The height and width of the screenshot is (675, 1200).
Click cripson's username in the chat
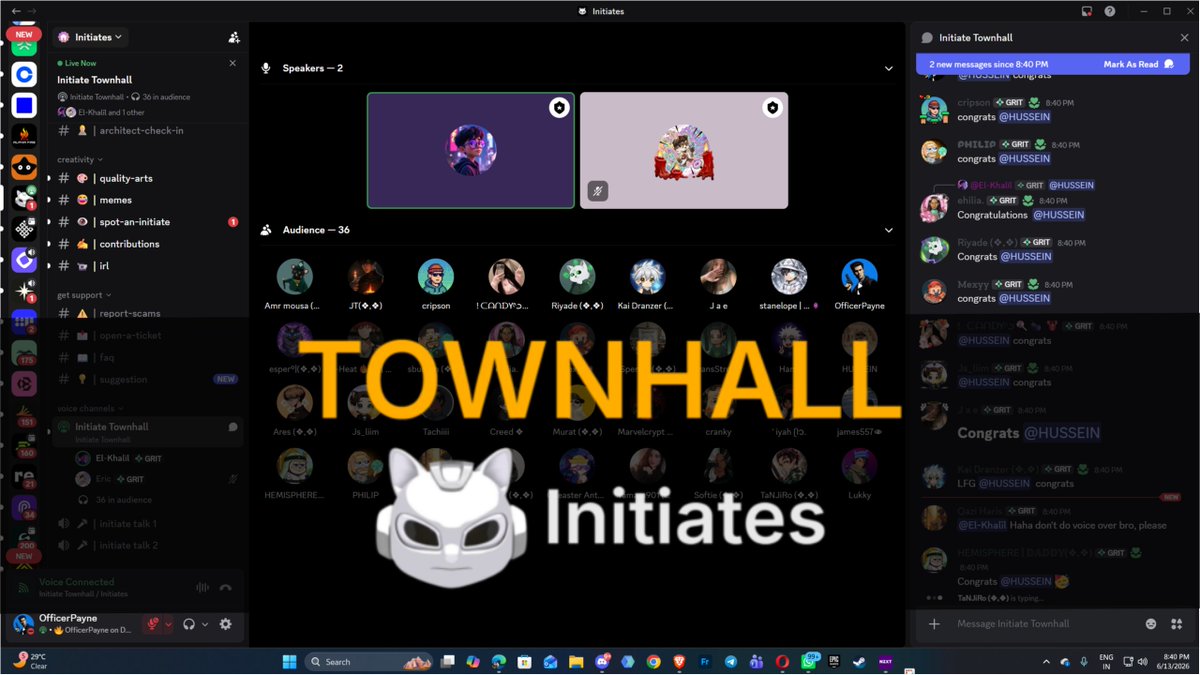pos(973,102)
